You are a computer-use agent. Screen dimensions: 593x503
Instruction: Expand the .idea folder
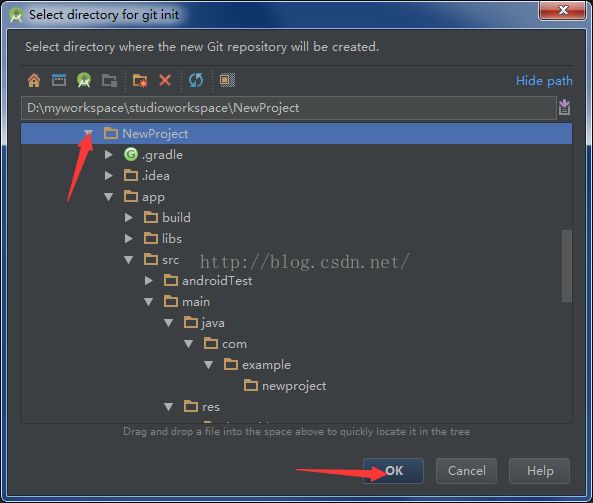pos(109,175)
